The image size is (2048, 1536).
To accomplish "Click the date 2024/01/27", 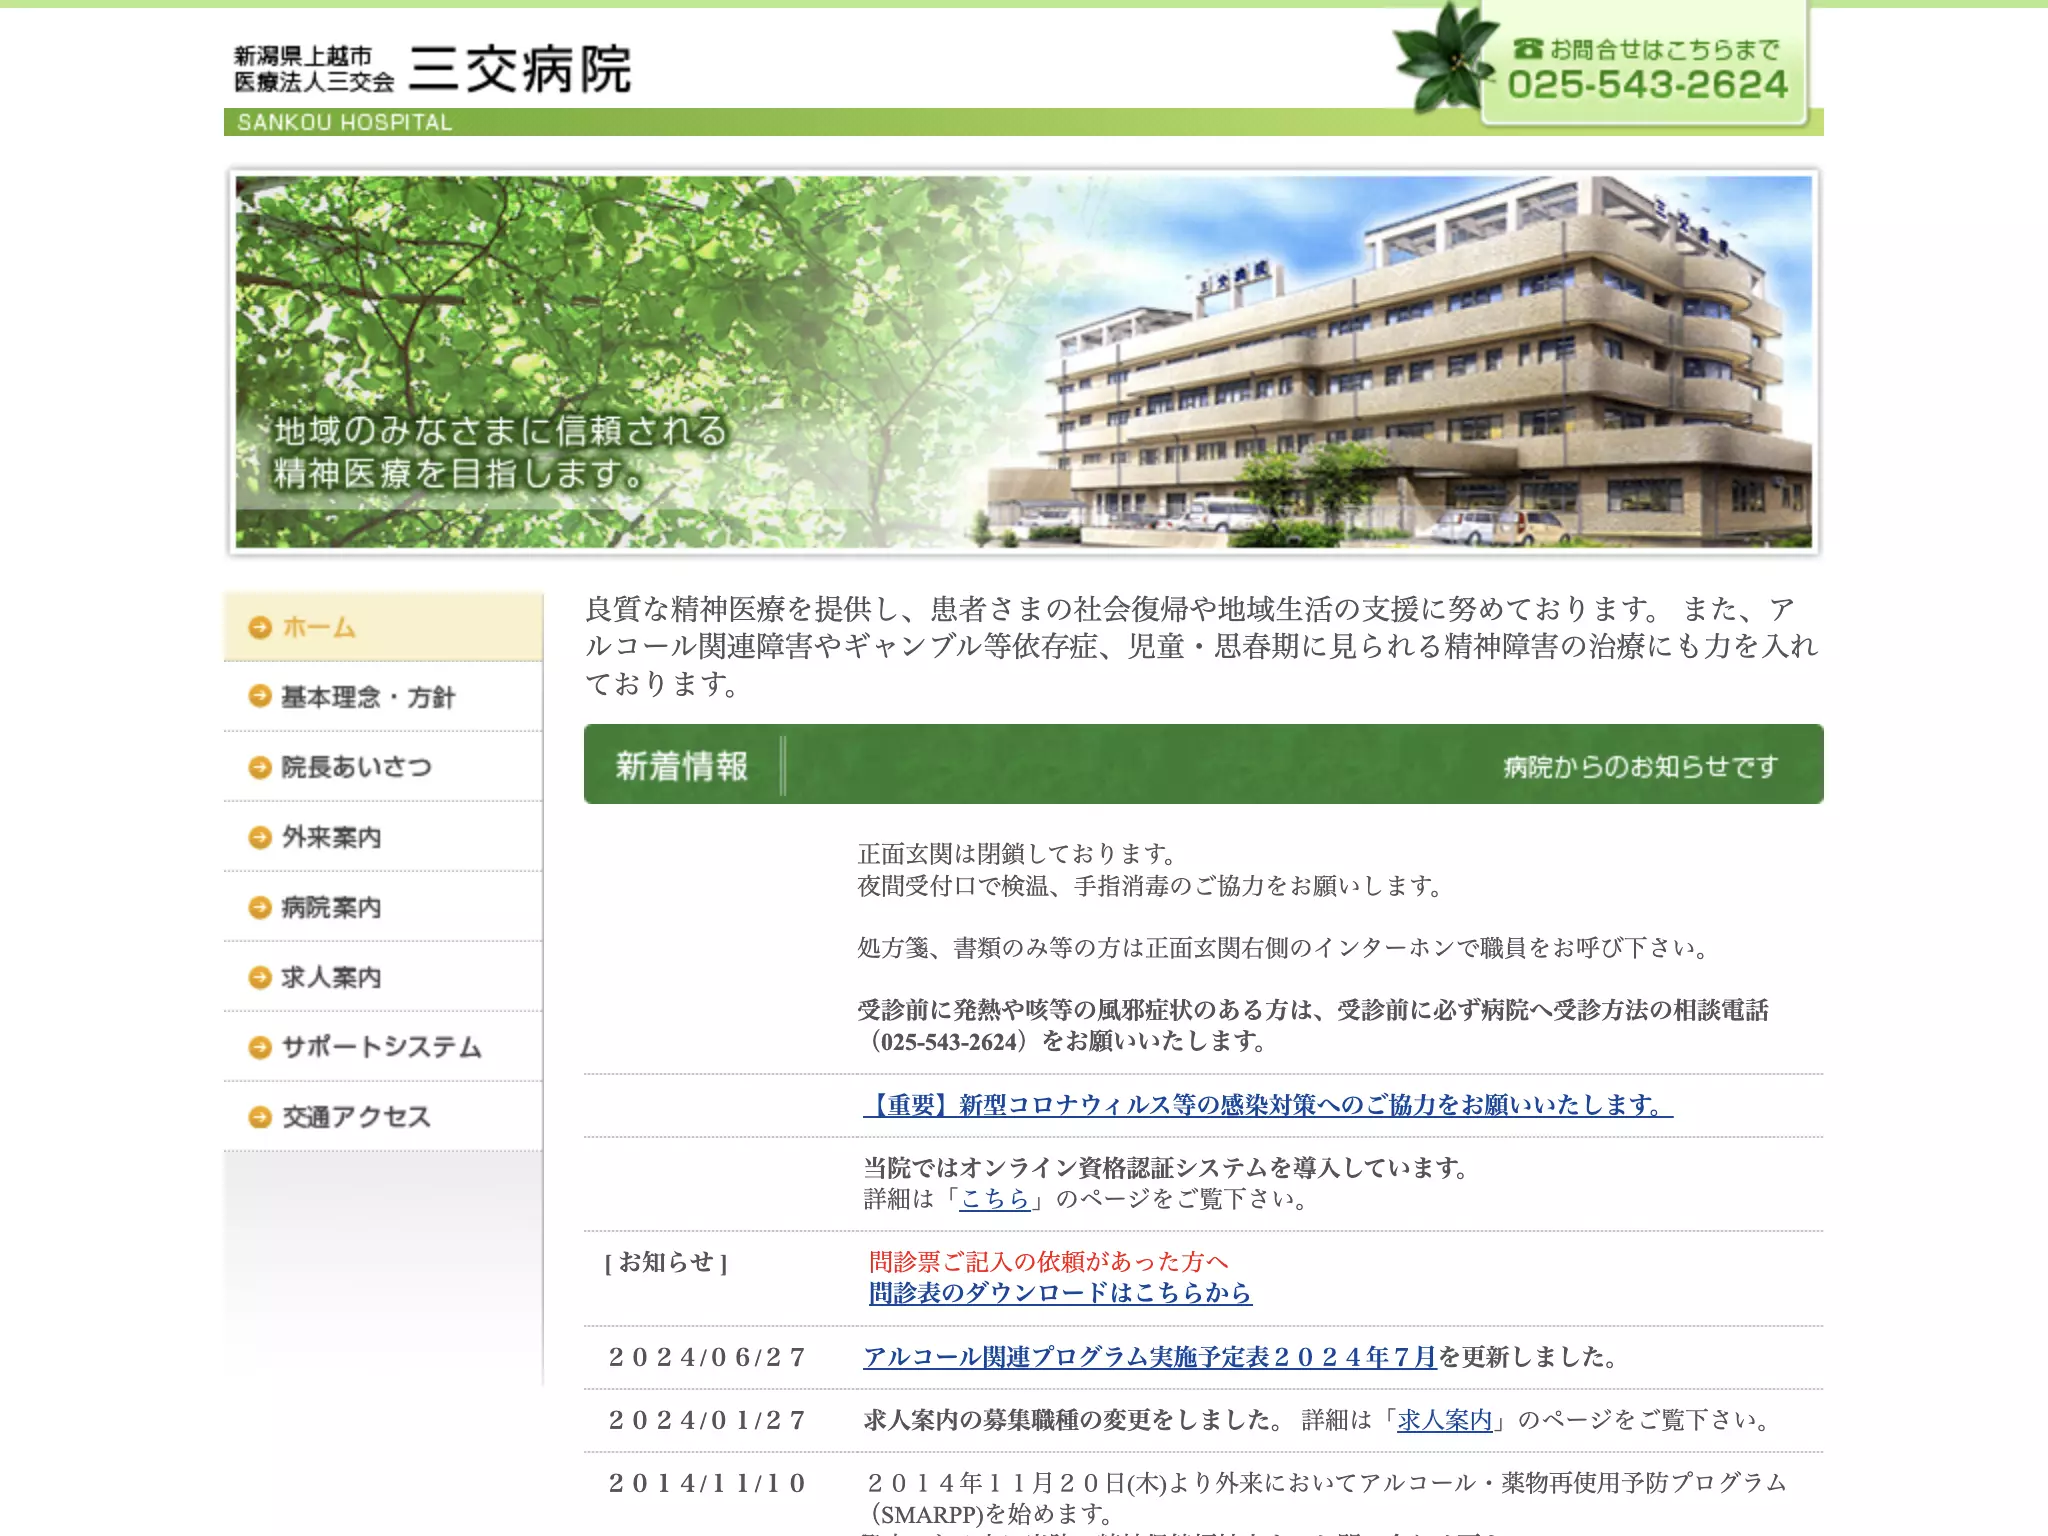I will (708, 1420).
